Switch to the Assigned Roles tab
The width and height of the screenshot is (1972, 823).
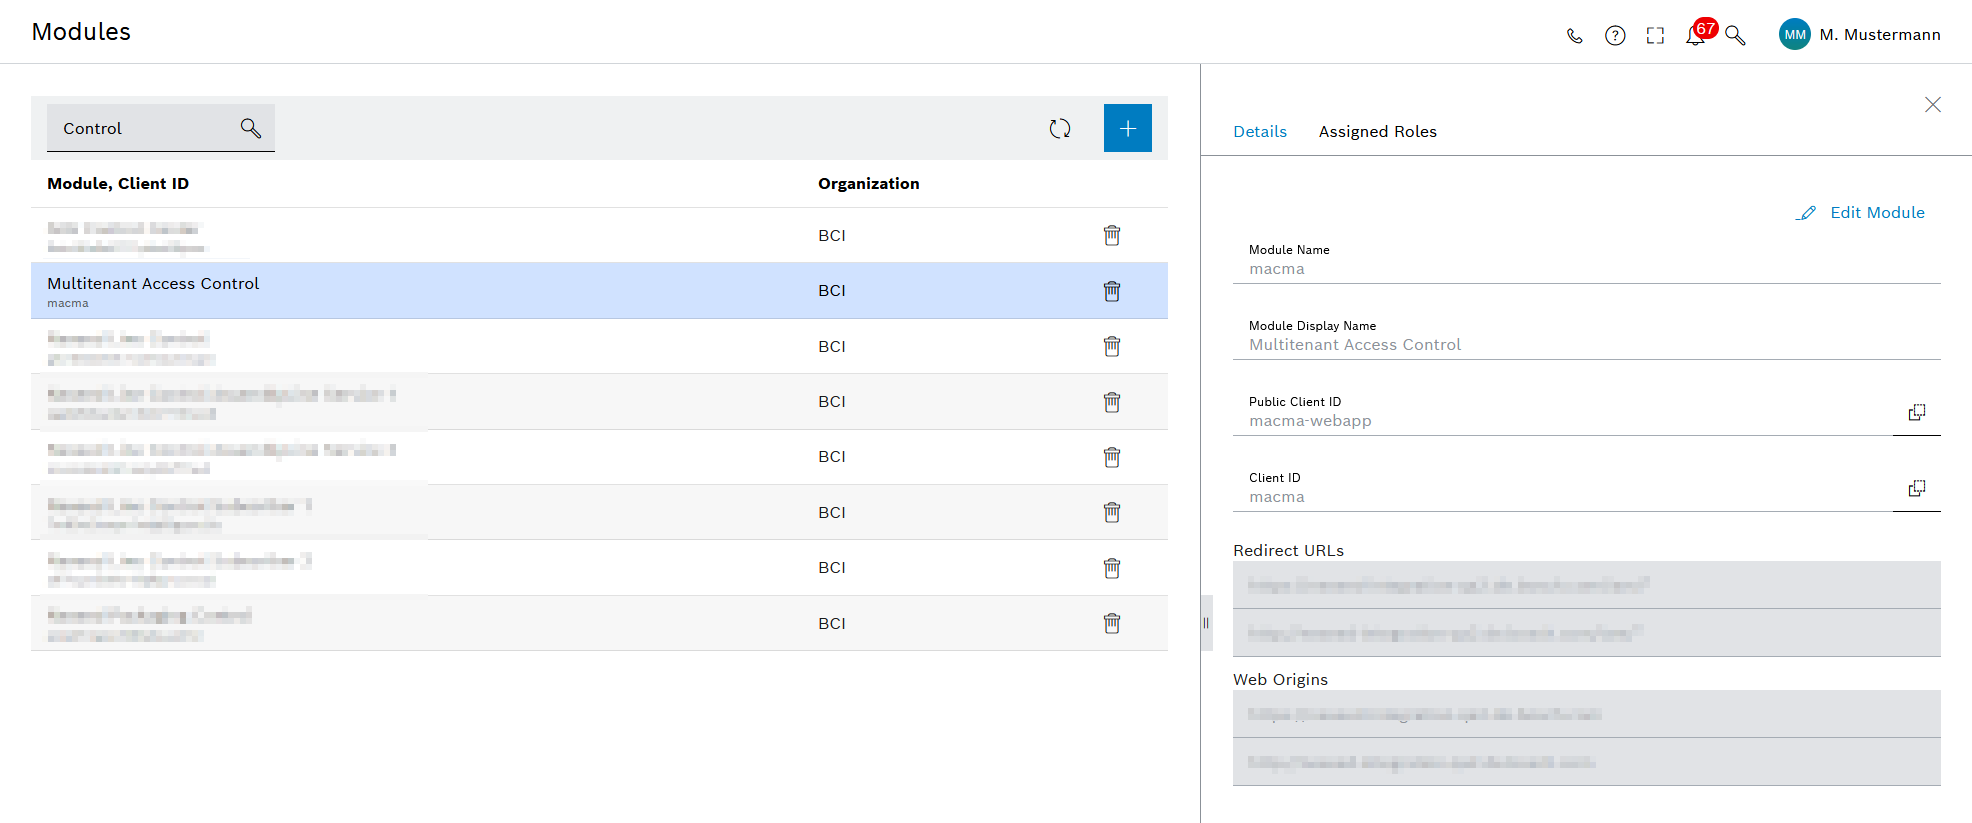click(1377, 132)
